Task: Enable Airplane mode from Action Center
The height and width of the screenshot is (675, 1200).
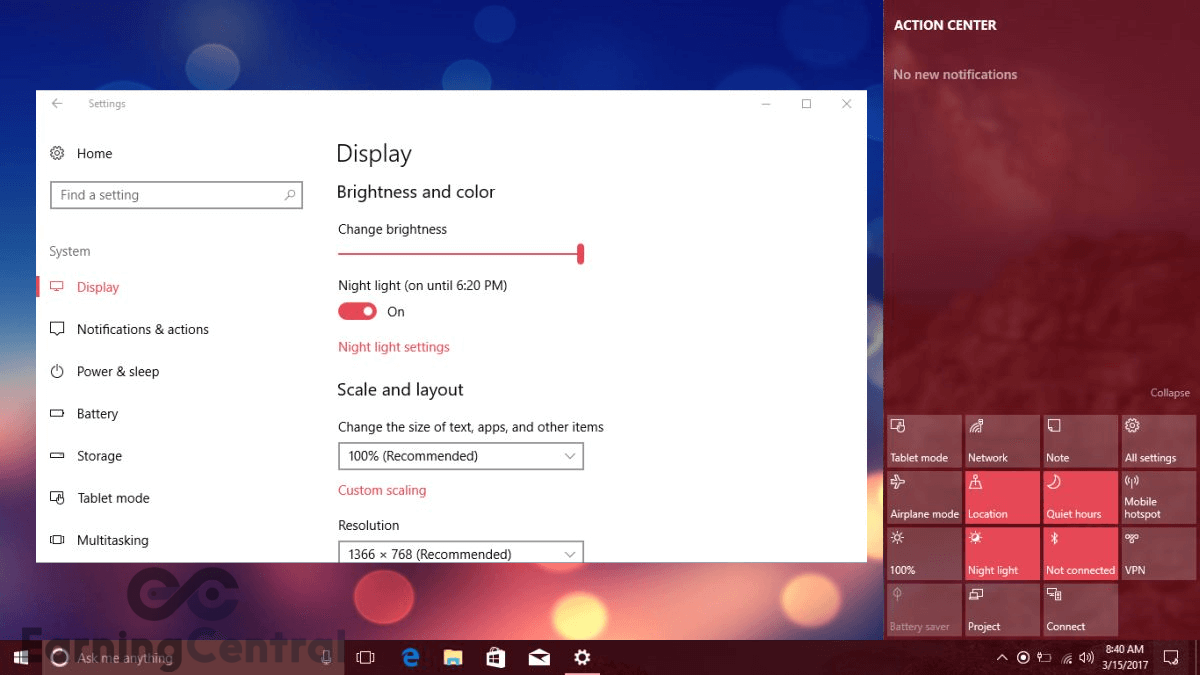Action: [923, 497]
